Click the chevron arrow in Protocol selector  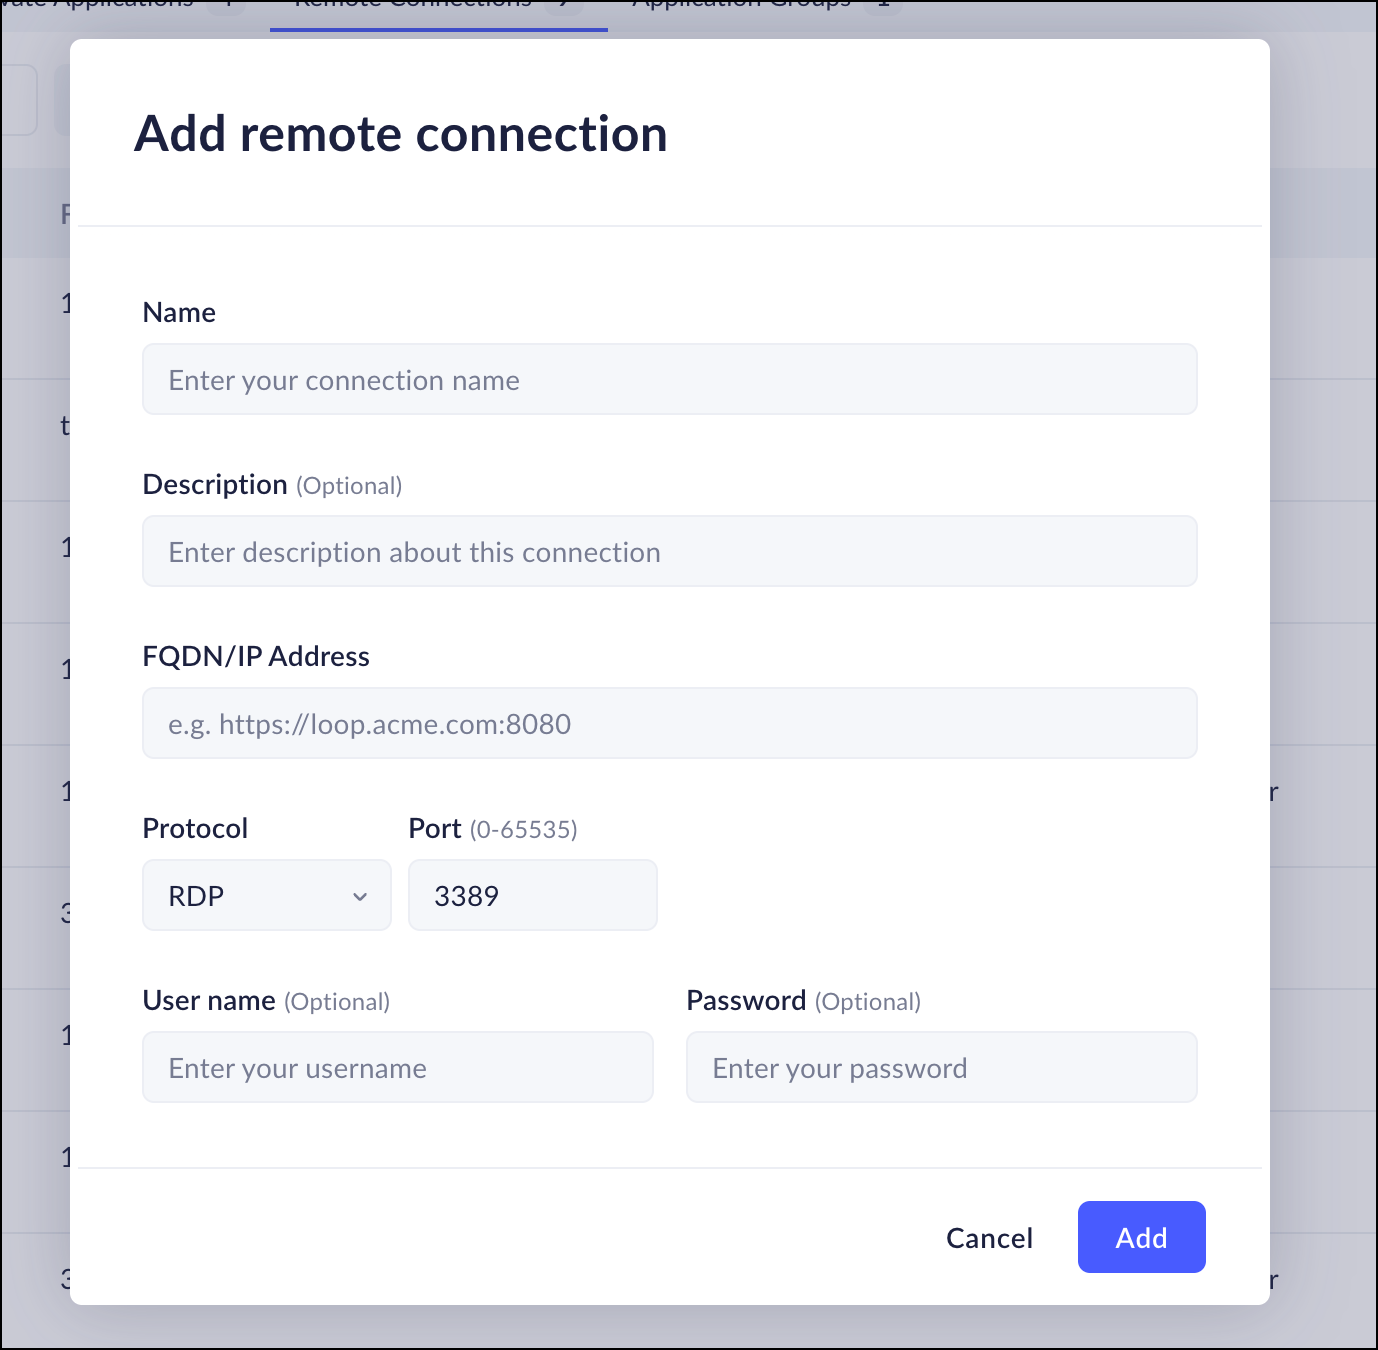[x=360, y=897]
